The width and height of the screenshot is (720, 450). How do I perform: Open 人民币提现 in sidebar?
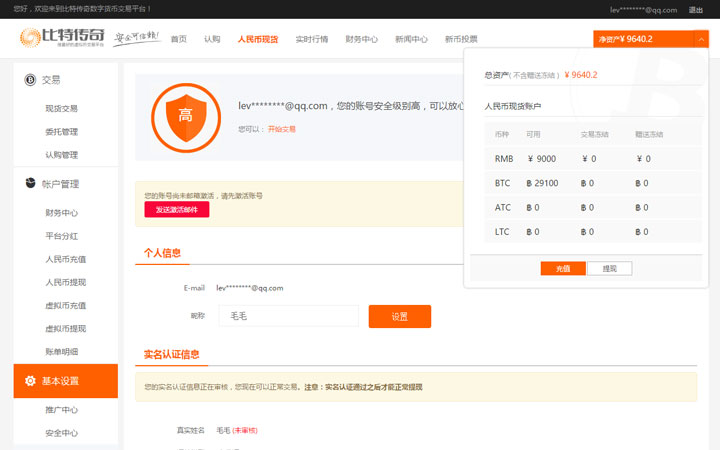click(x=66, y=282)
